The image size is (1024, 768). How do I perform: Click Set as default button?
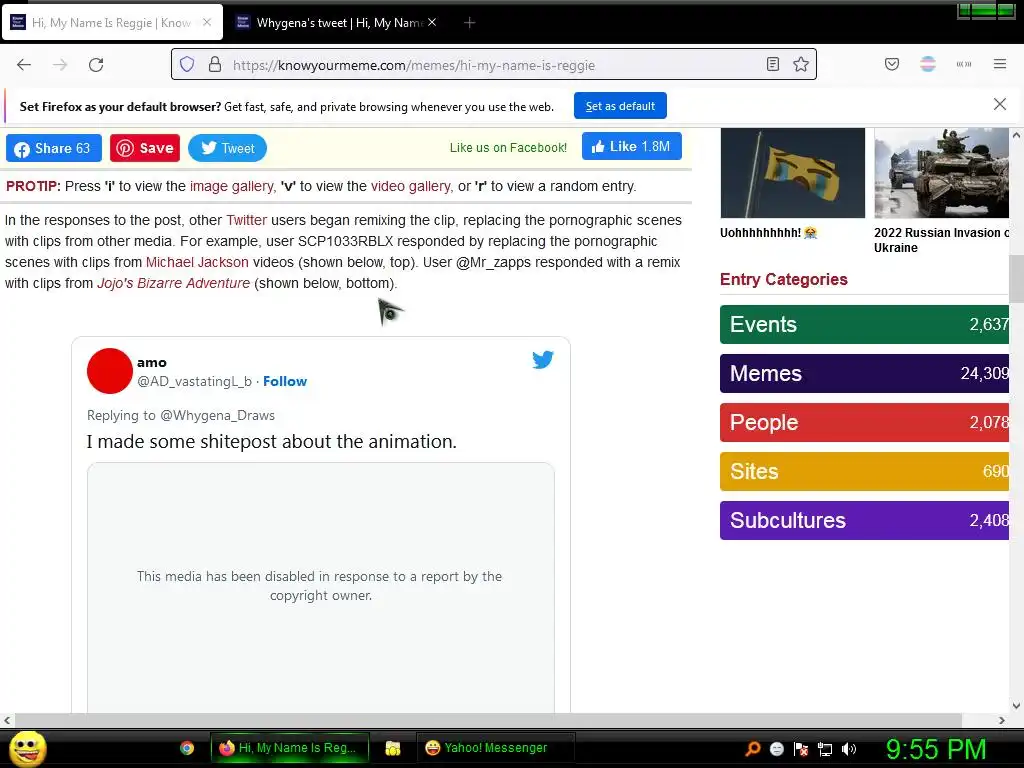pos(620,106)
